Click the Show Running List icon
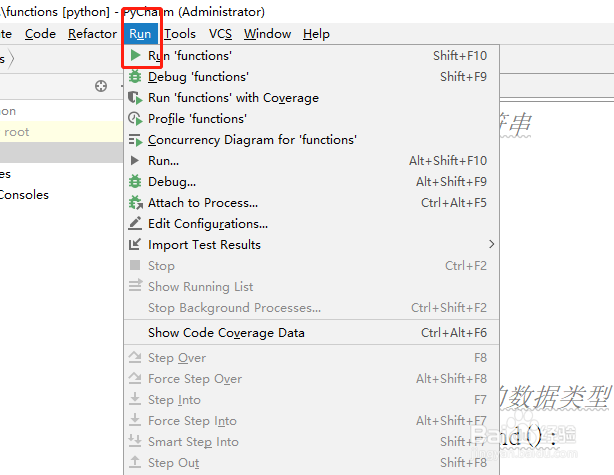This screenshot has width=614, height=475. 135,285
